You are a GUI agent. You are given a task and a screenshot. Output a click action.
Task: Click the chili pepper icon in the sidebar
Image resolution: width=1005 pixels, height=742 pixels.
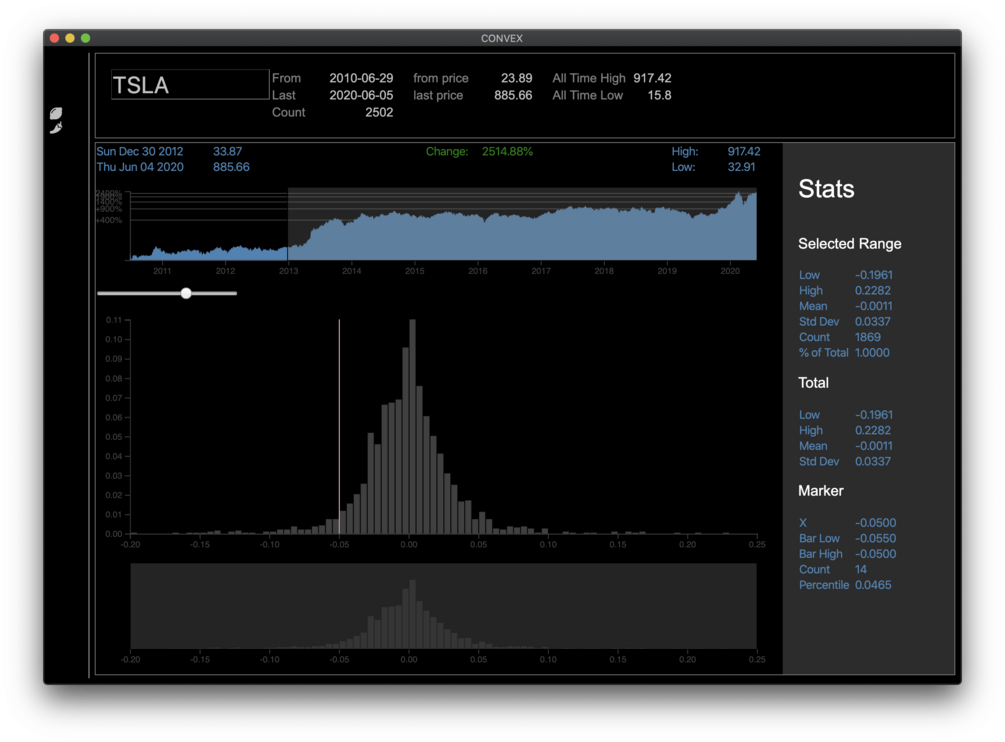point(56,128)
